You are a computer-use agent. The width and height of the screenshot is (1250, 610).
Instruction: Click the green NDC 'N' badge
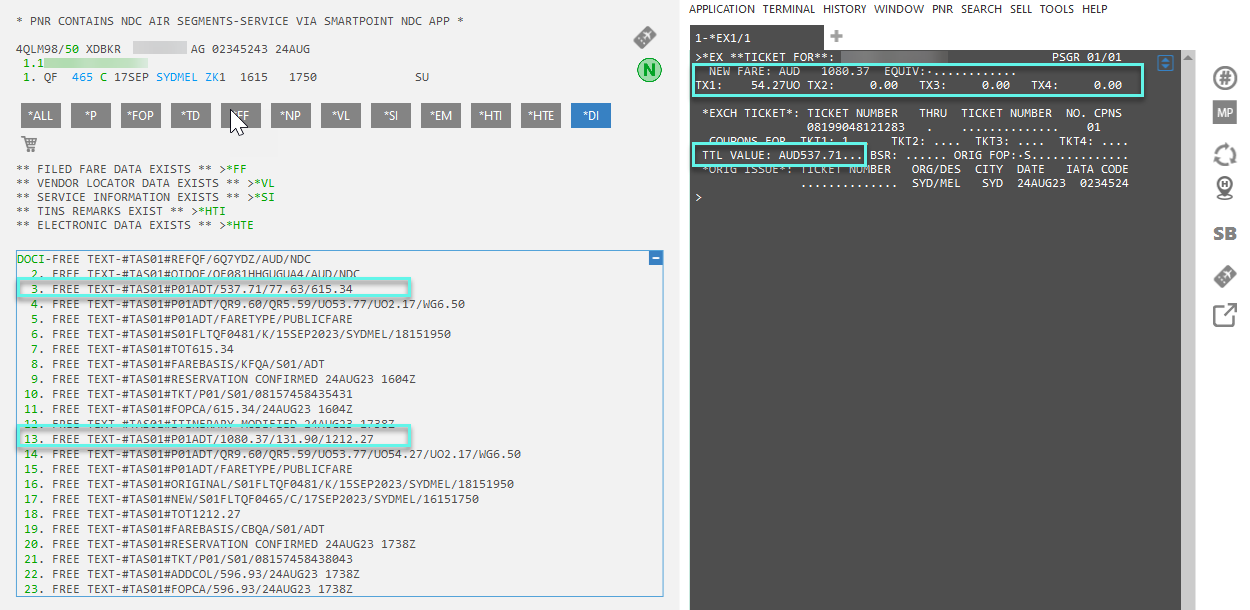pyautogui.click(x=648, y=70)
